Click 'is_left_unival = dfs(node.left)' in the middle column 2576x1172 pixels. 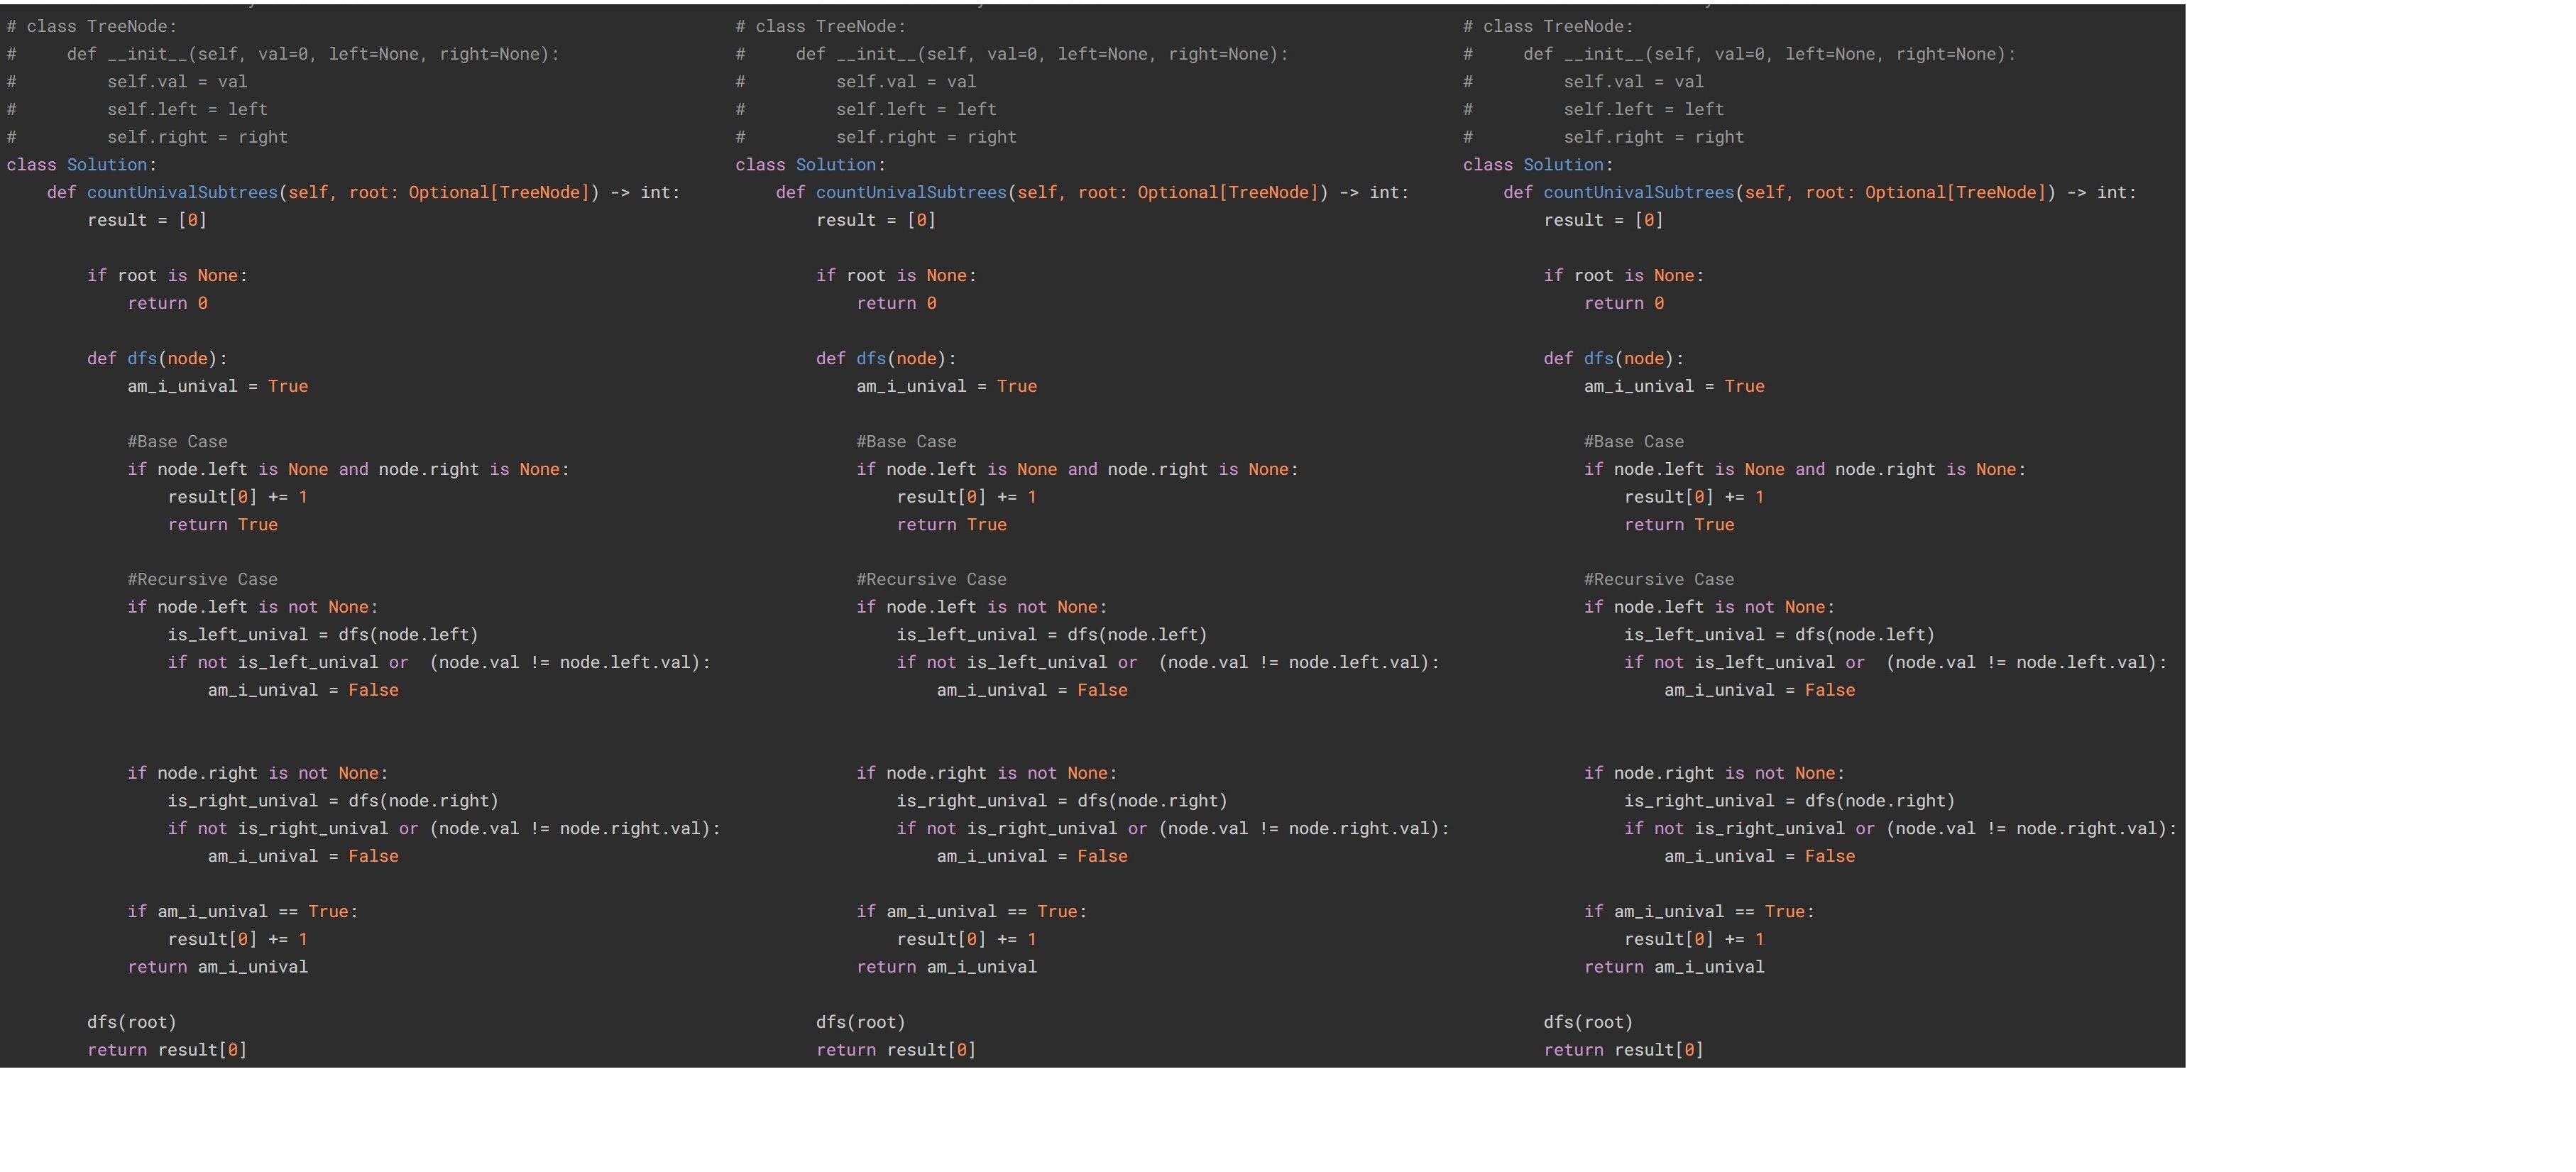click(x=1051, y=635)
